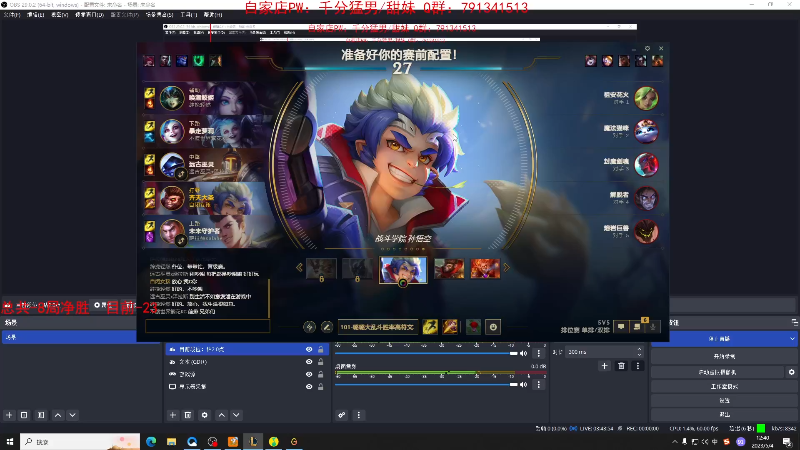Open the 视图(V) menu in OBS

[59, 15]
